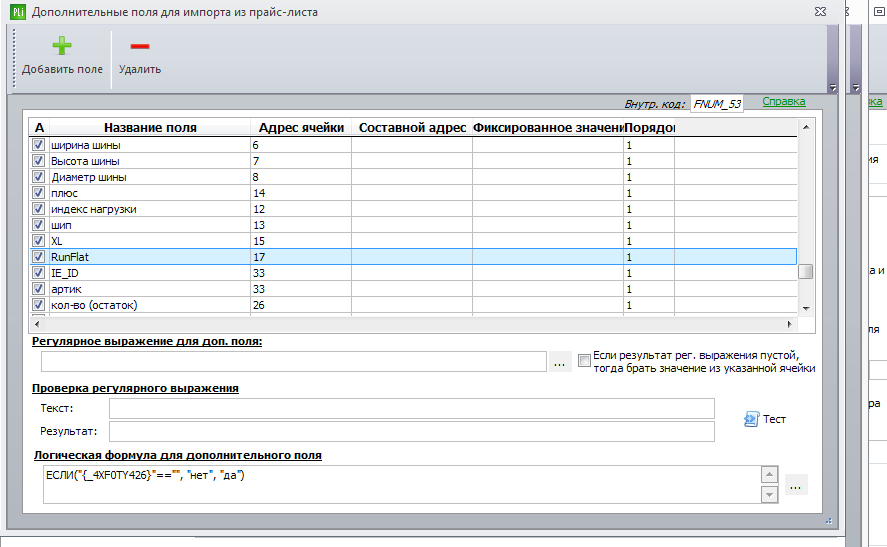Uncheck the Диаметр шины row checkbox
Screen dimensions: 887x547
click(x=38, y=176)
